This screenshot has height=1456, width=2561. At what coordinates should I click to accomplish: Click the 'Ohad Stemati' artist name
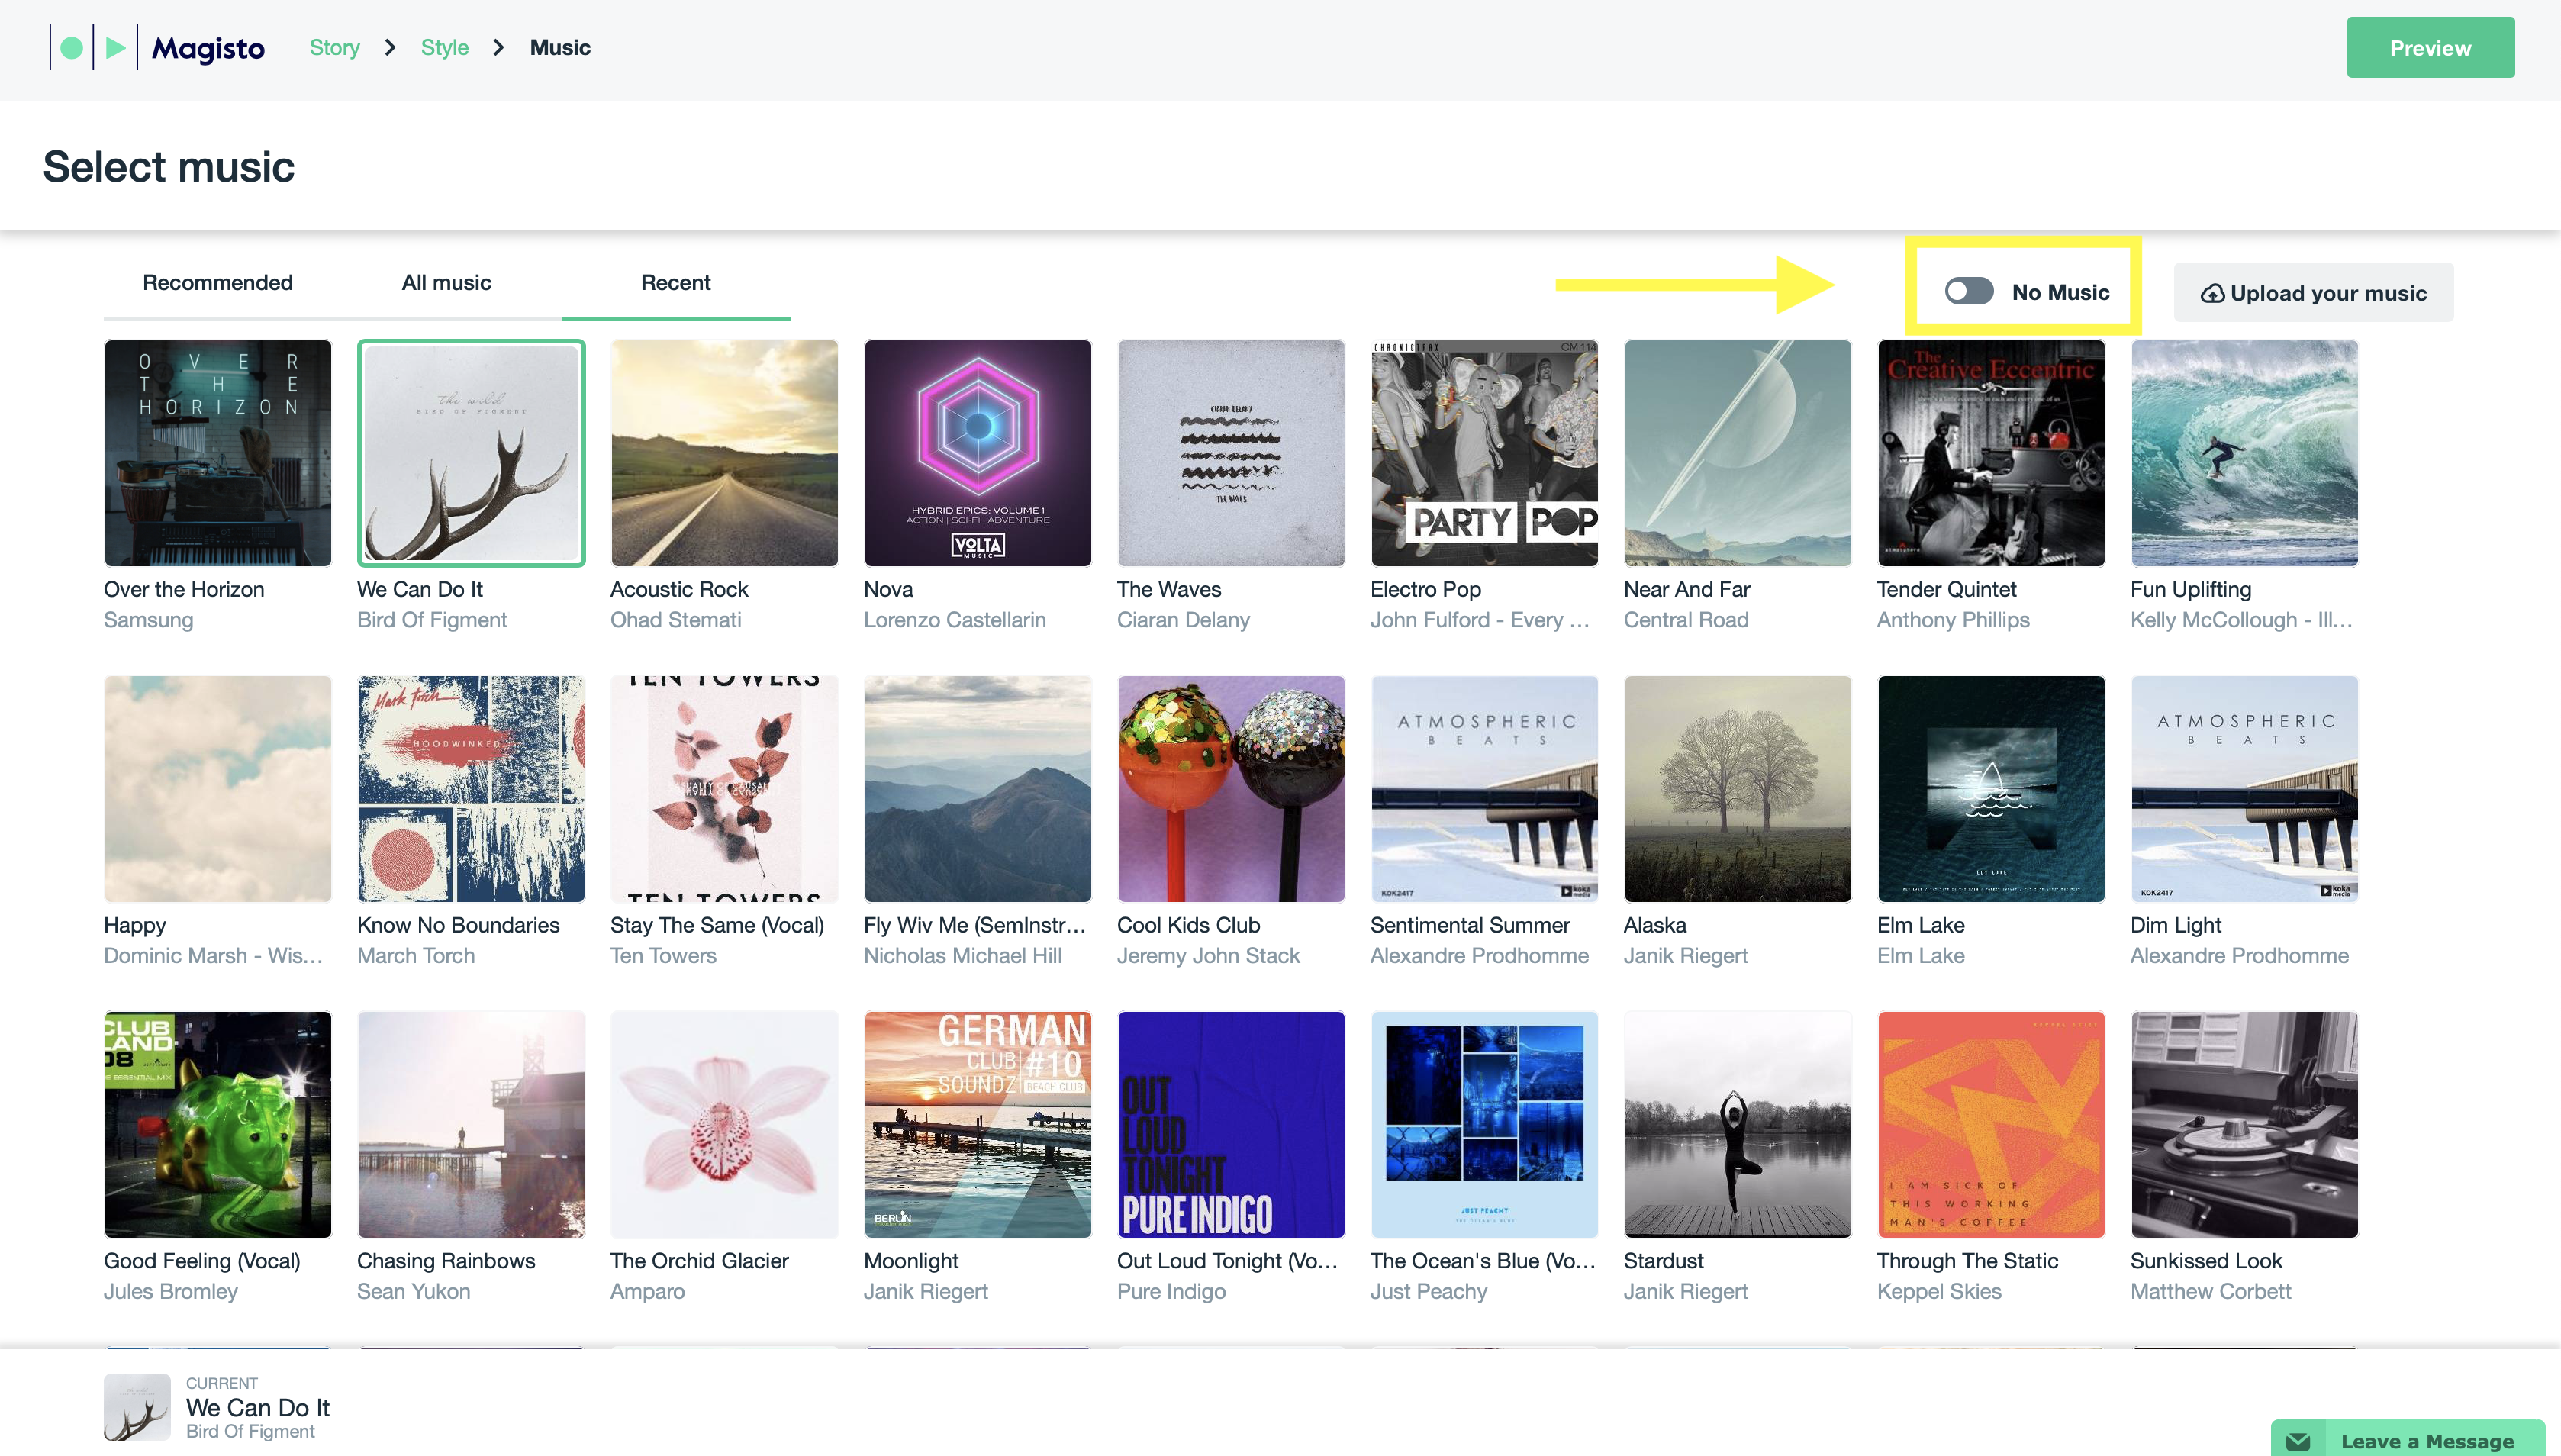[x=676, y=620]
